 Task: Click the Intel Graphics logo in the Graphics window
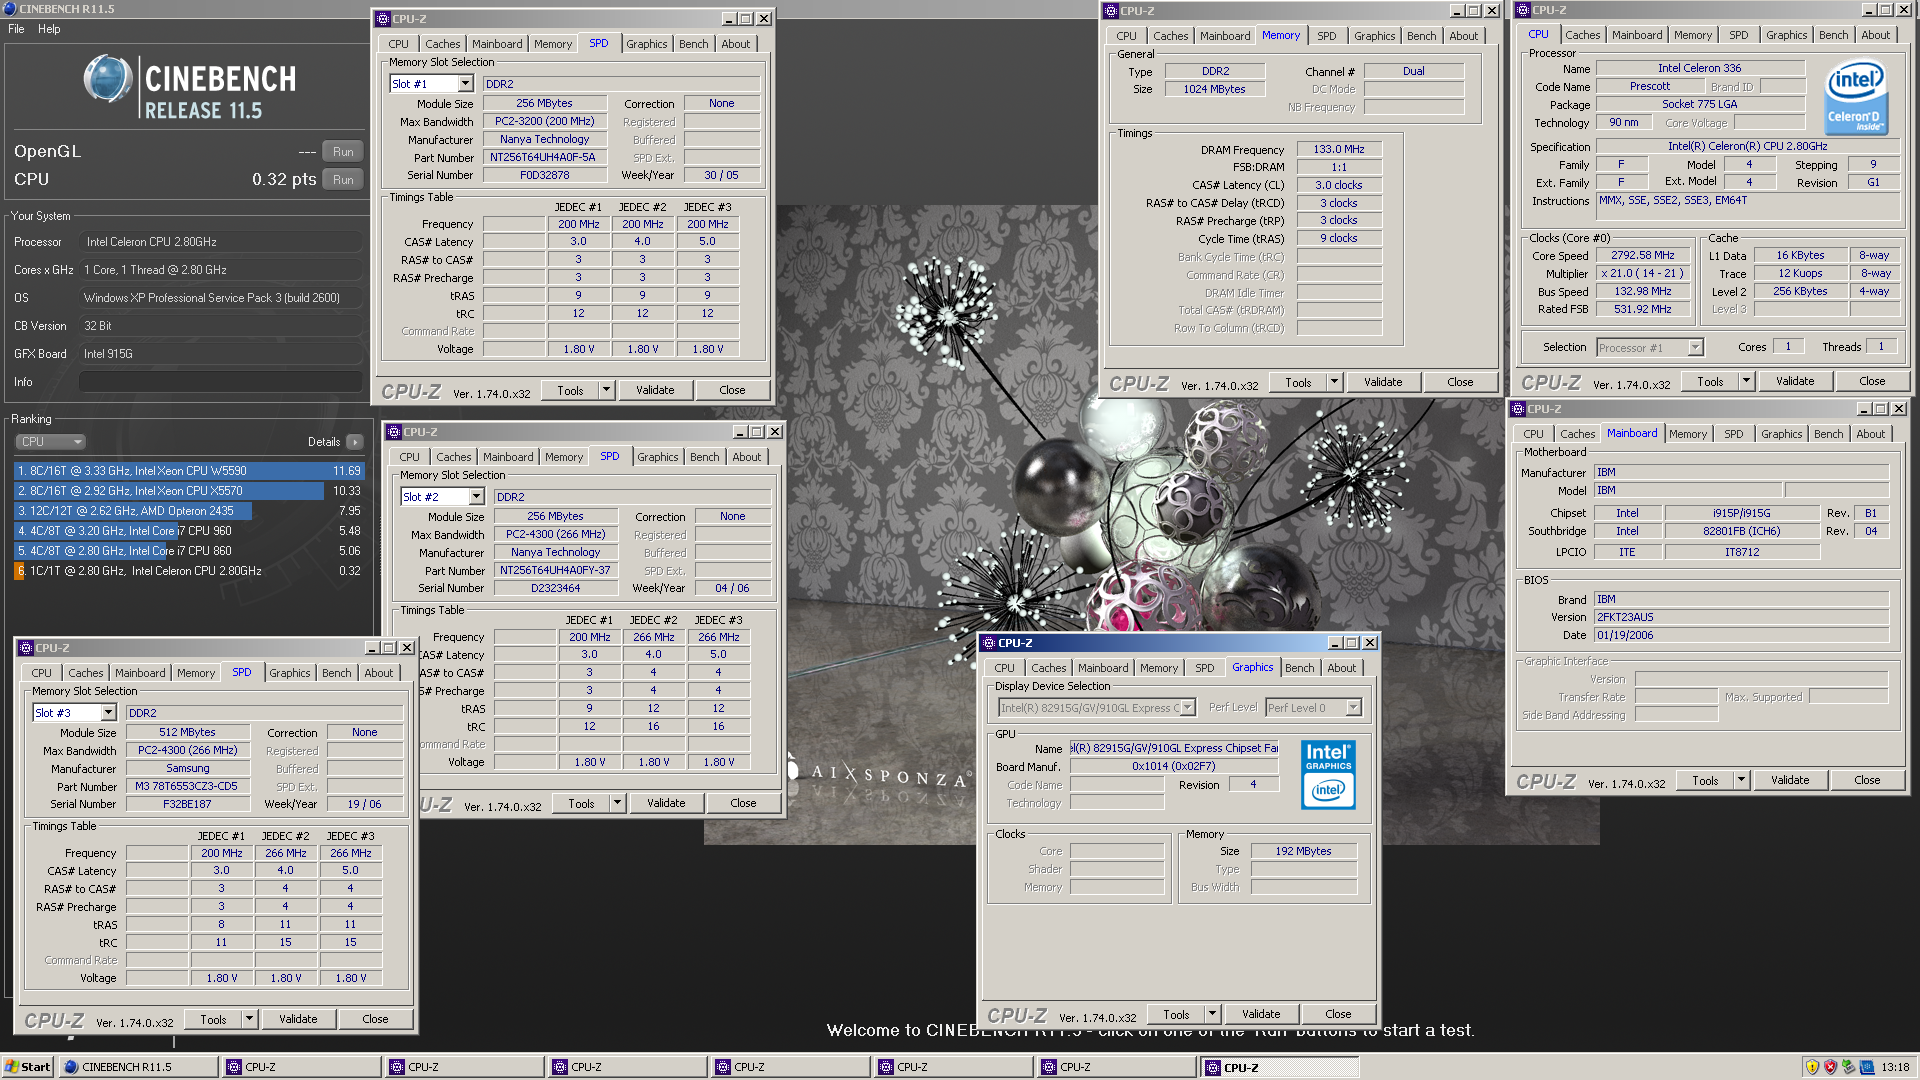[x=1328, y=775]
